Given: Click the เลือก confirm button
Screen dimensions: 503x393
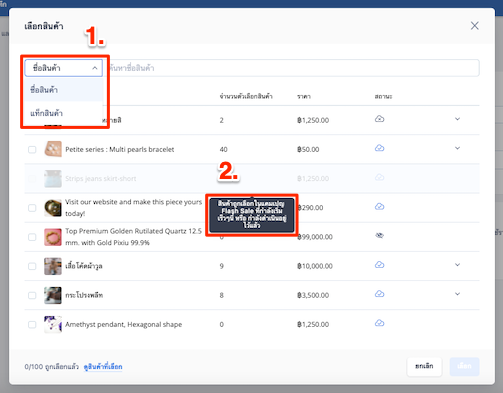Looking at the screenshot, I should coord(464,366).
